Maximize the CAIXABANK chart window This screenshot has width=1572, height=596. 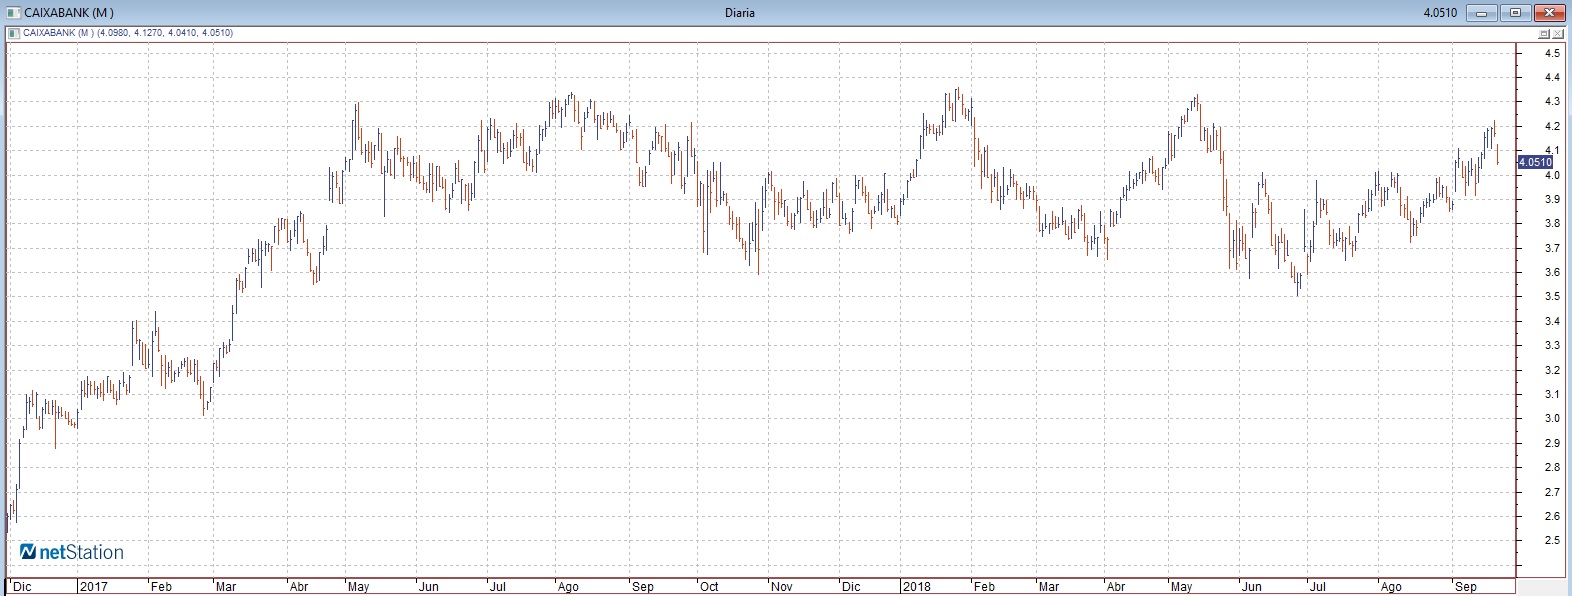click(x=1515, y=13)
